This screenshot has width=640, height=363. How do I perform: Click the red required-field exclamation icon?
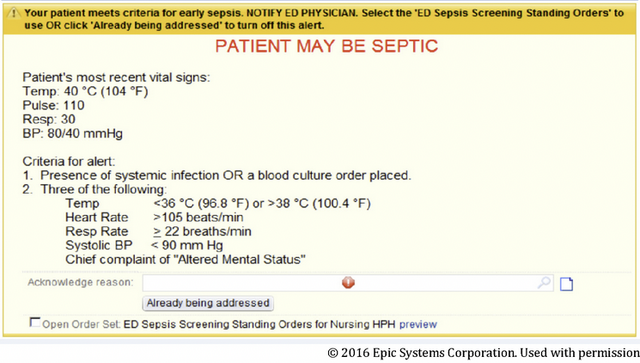pos(348,283)
